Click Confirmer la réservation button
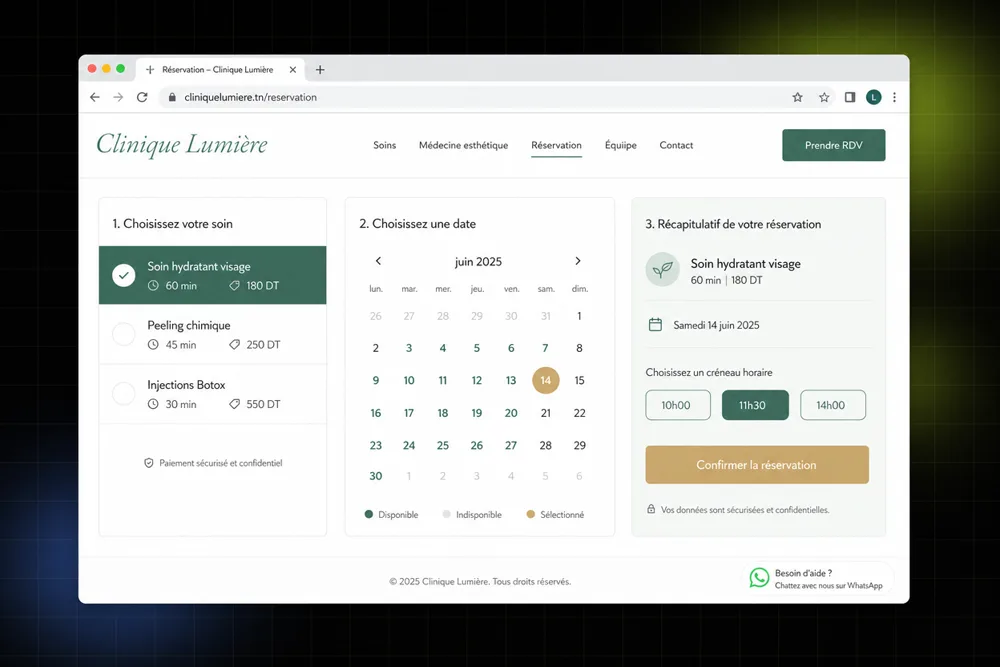The height and width of the screenshot is (667, 1000). 757,464
